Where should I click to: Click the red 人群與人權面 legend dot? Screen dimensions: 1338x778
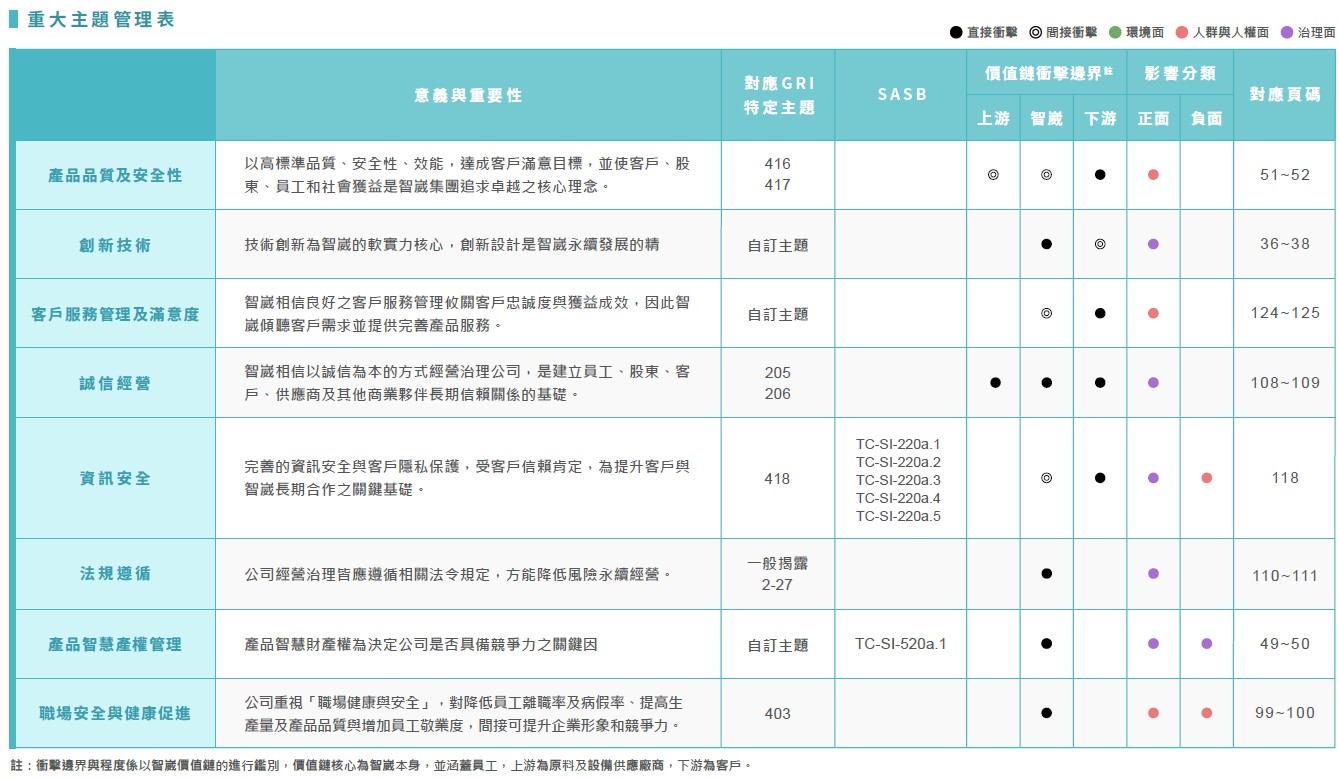(1182, 33)
